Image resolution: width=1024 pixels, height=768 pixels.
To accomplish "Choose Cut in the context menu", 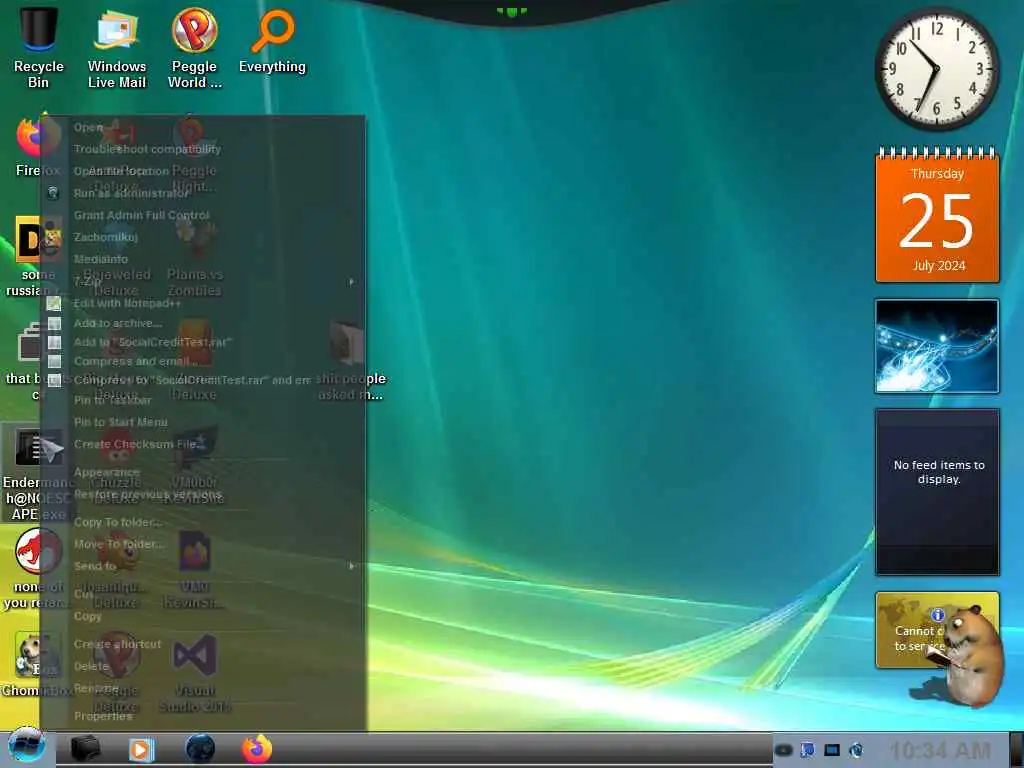I will [202, 594].
